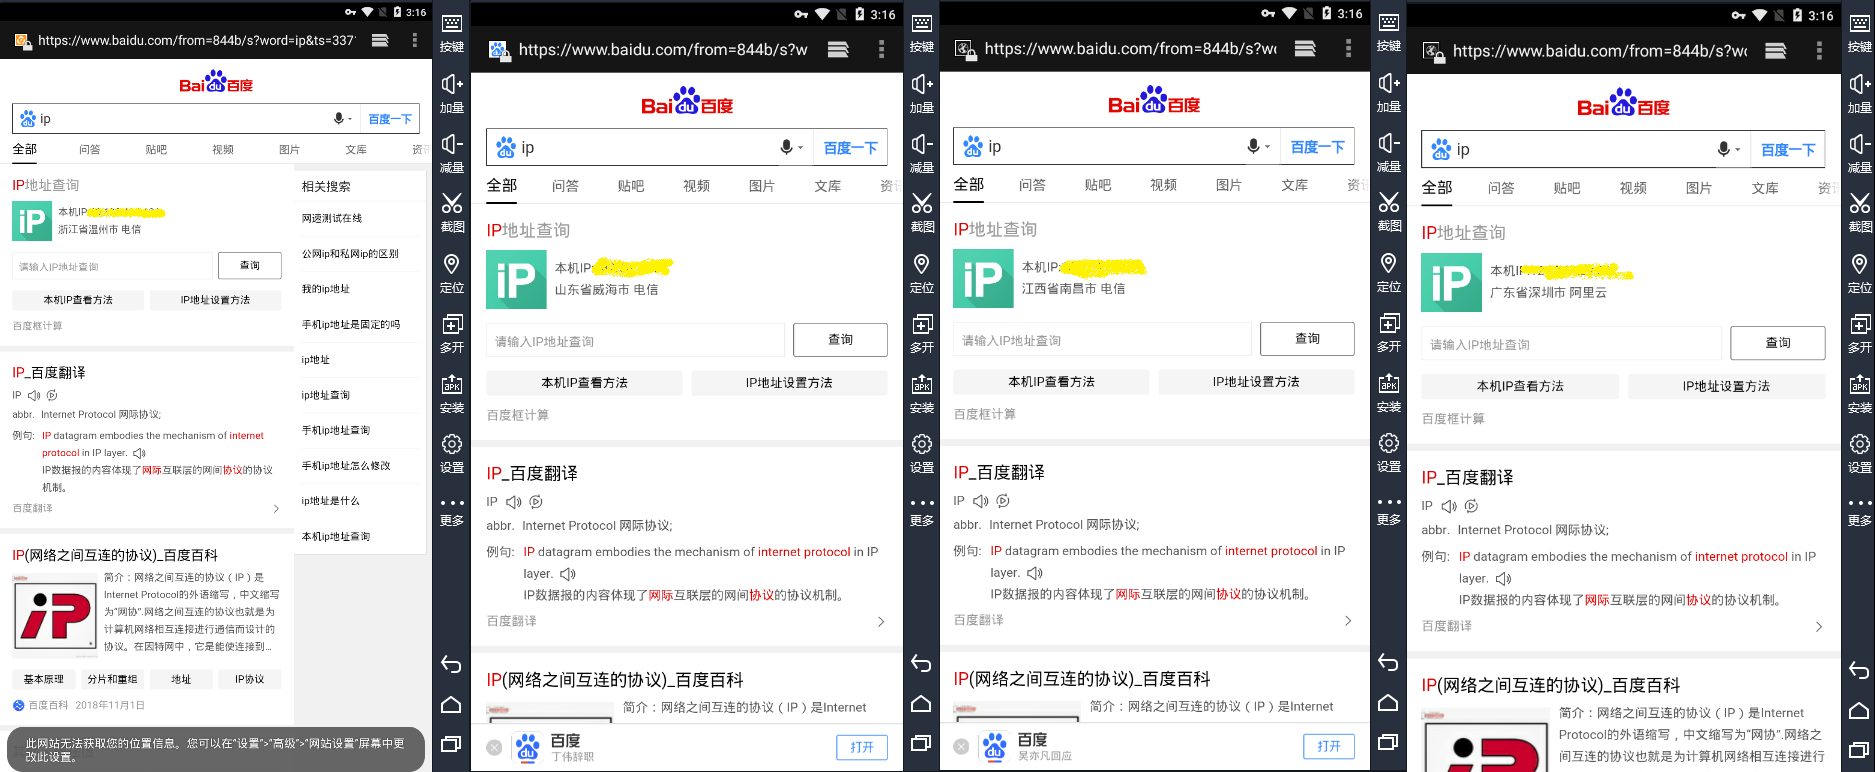The image size is (1875, 772).
Task: Click 查询 button in Weihai window
Action: [x=841, y=340]
